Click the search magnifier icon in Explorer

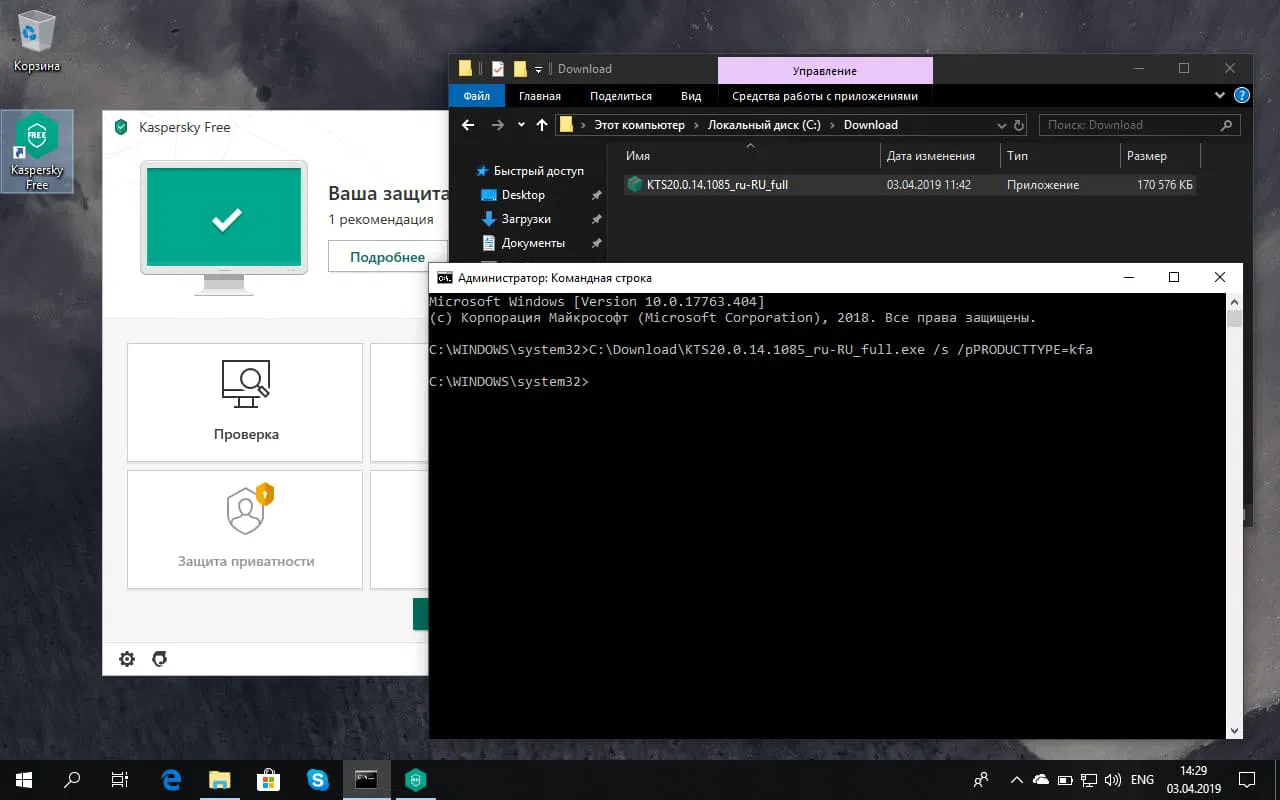point(1227,125)
